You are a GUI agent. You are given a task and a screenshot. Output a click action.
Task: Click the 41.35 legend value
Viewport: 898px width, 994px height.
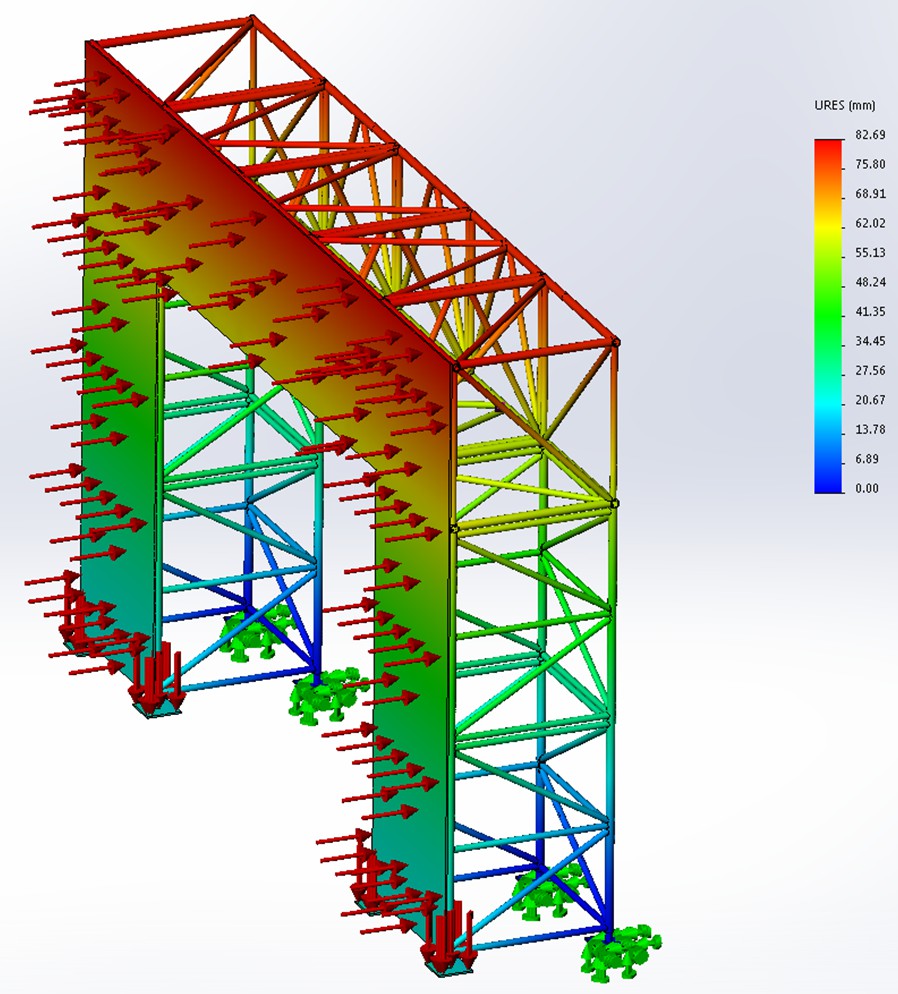point(869,311)
